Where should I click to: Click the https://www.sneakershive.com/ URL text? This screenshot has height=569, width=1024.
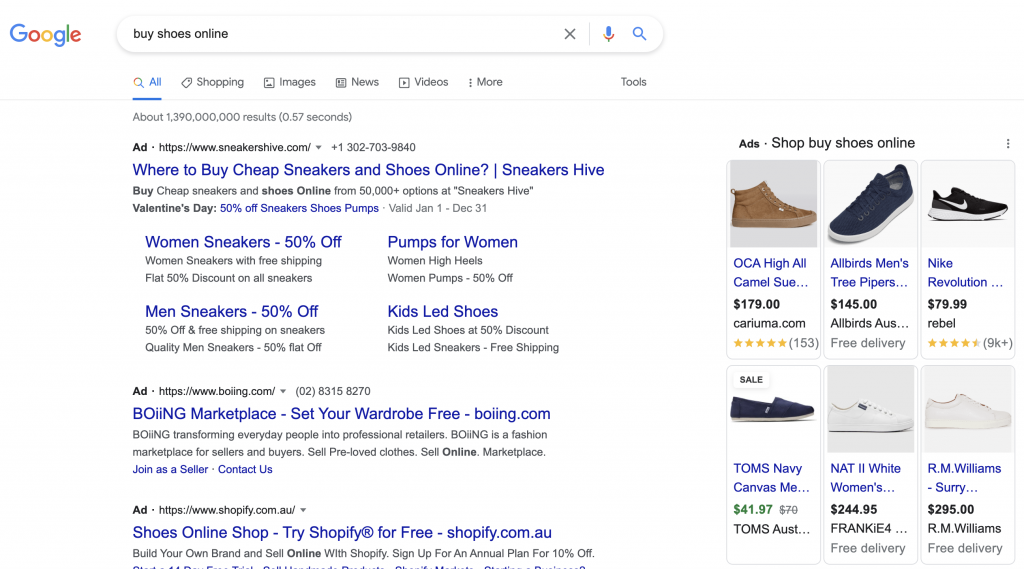tap(234, 148)
